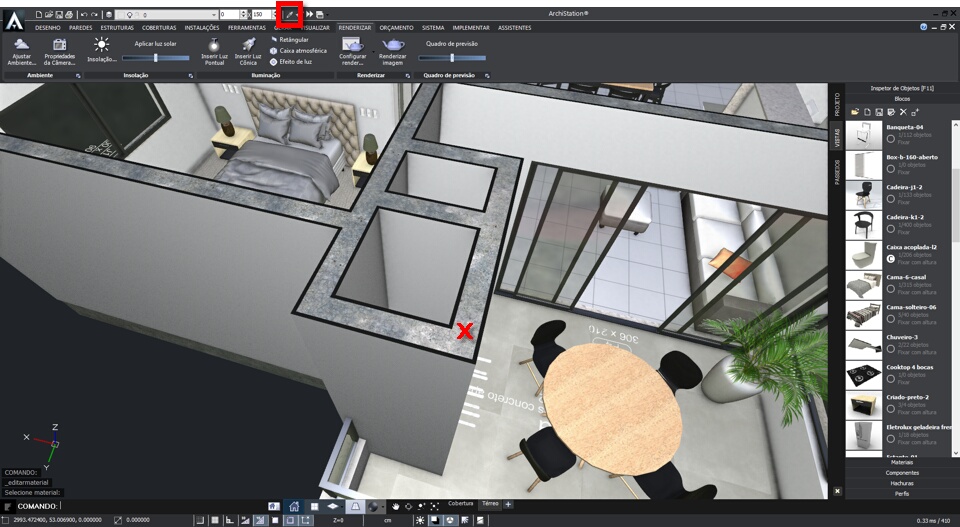Undo the last action
The width and height of the screenshot is (960, 527).
click(84, 14)
